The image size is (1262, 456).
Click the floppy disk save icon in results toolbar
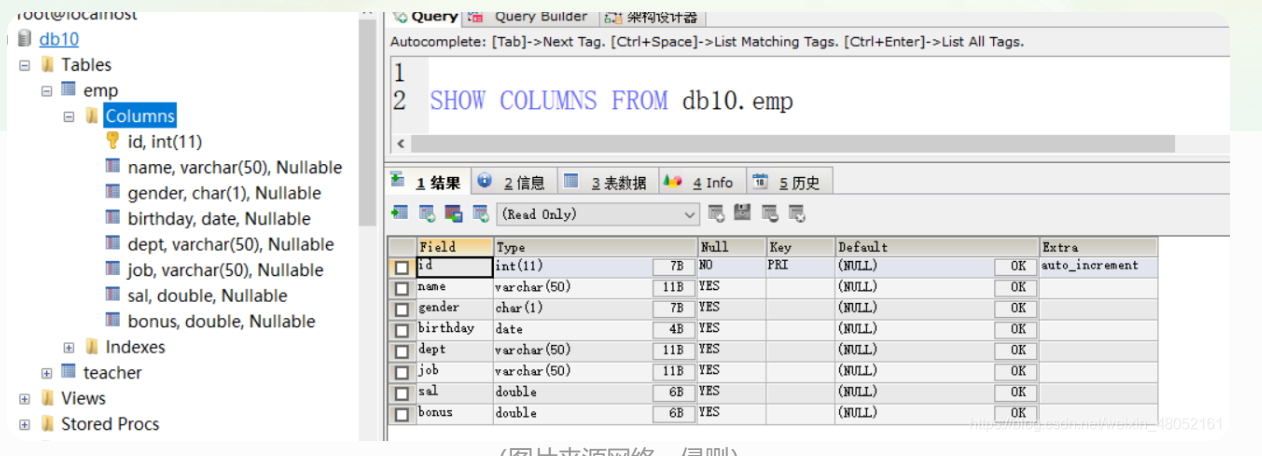click(742, 213)
